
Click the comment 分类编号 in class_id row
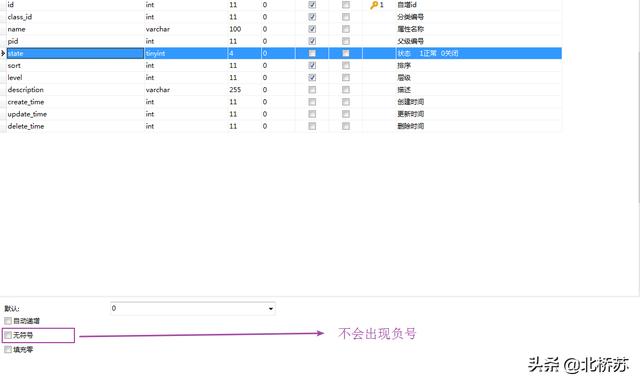(411, 17)
